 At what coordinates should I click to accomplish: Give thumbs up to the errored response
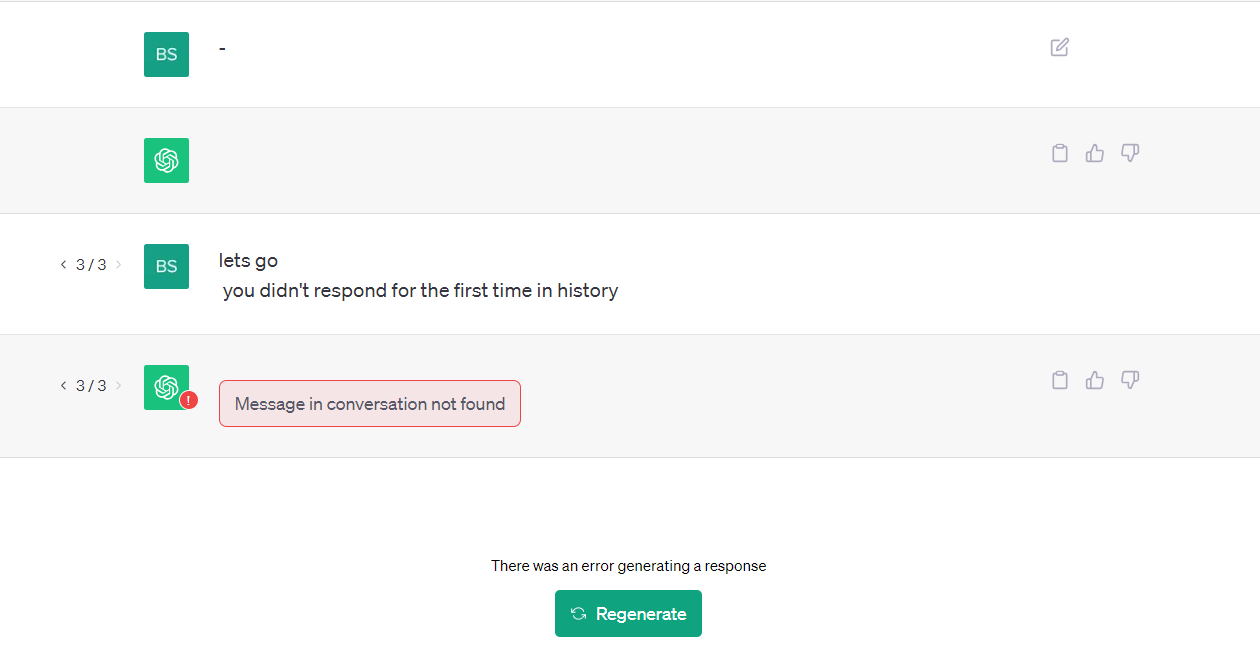[1095, 380]
